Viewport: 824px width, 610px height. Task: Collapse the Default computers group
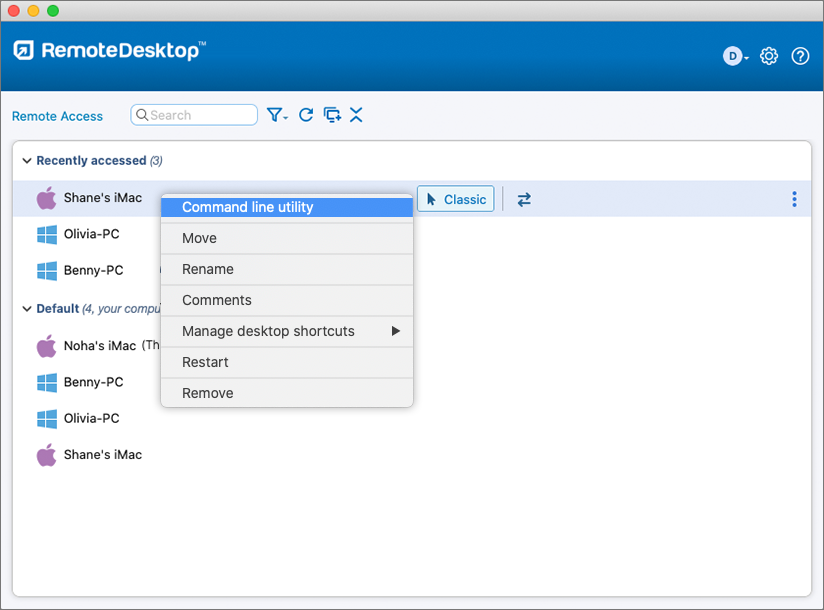27,309
